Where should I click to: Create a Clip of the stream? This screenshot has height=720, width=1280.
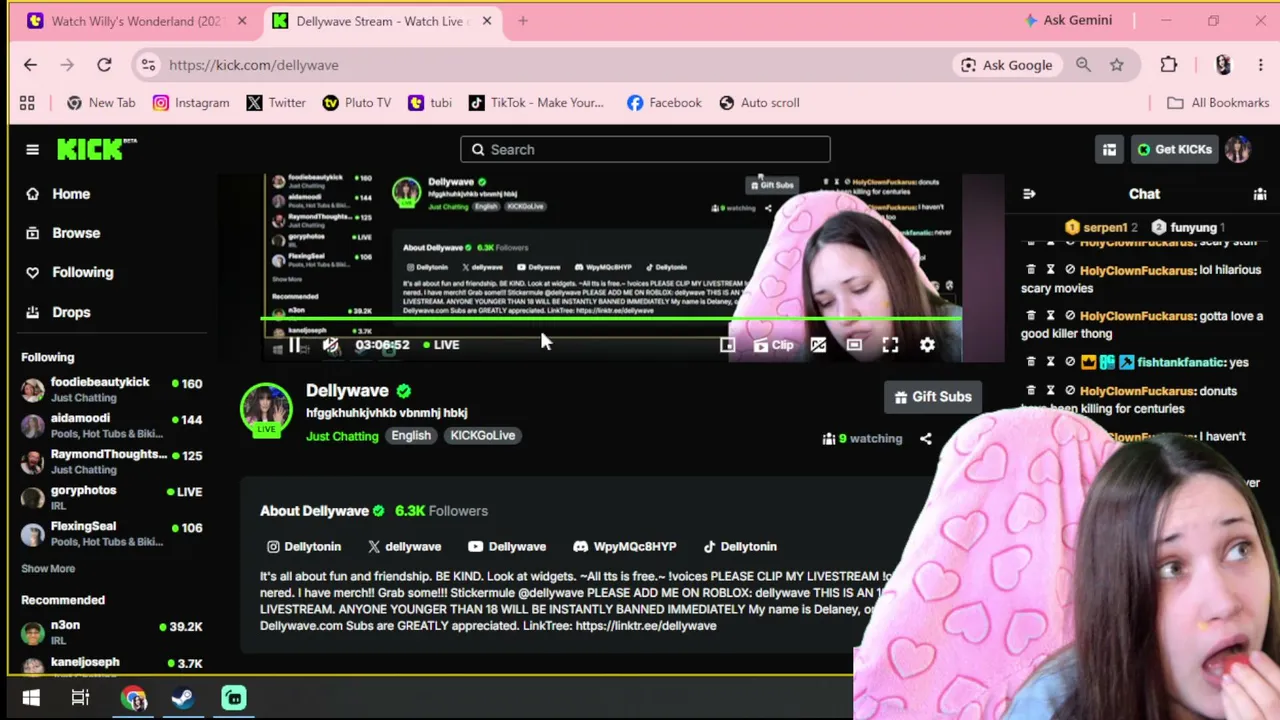(773, 345)
